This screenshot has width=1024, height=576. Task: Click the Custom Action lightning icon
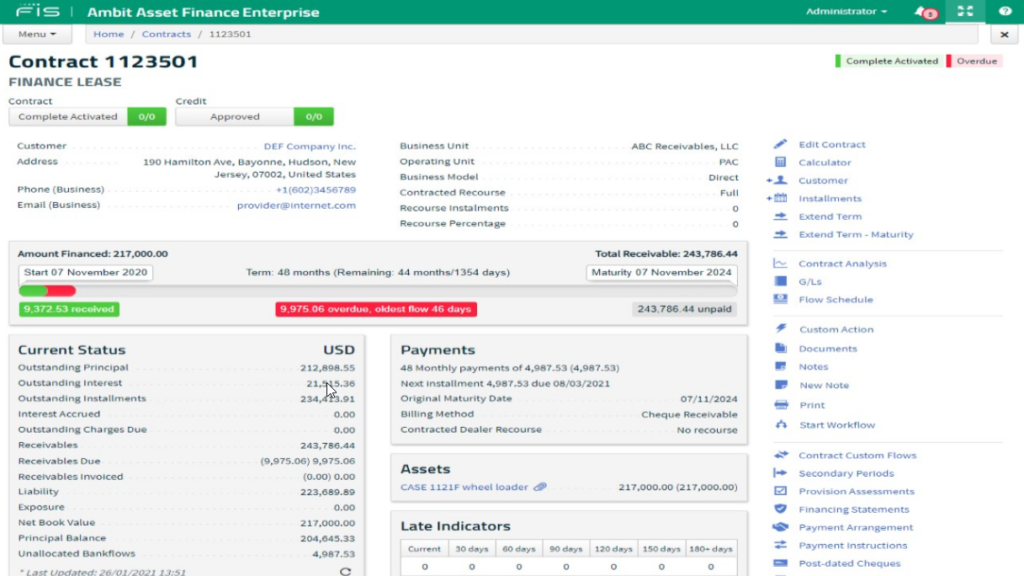point(781,328)
